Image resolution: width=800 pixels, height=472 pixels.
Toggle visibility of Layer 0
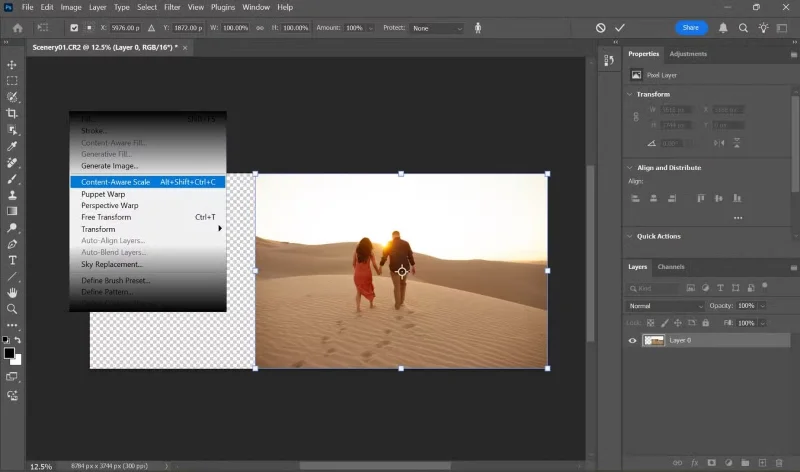tap(632, 340)
